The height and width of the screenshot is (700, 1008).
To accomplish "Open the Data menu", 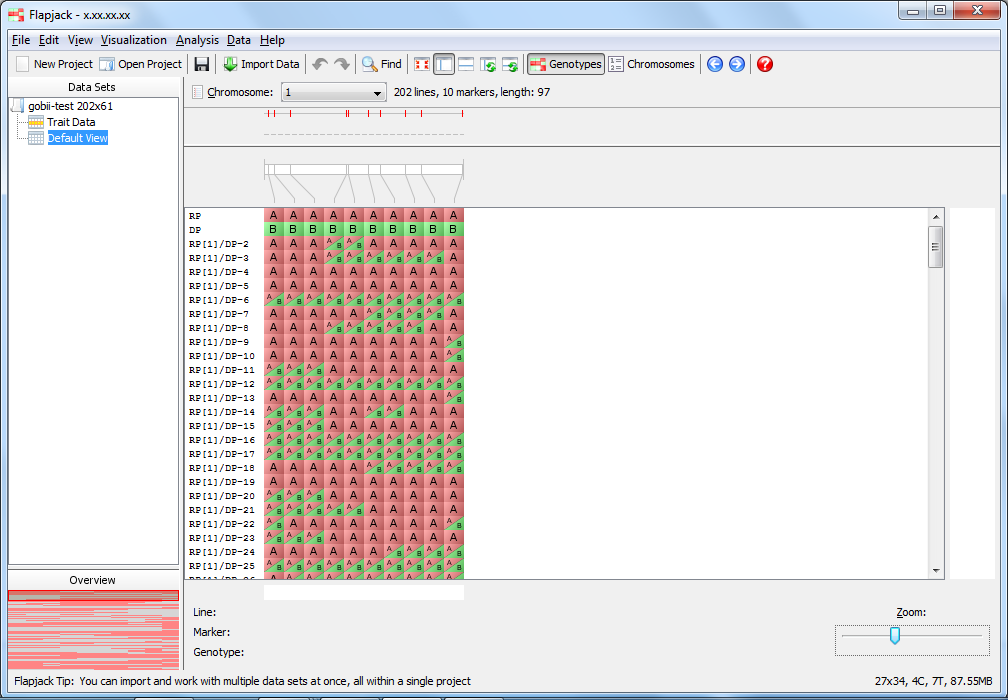I will tap(238, 40).
